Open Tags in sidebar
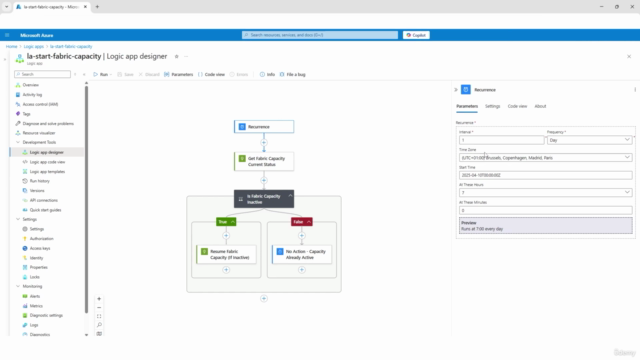This screenshot has width=640, height=360. point(27,114)
